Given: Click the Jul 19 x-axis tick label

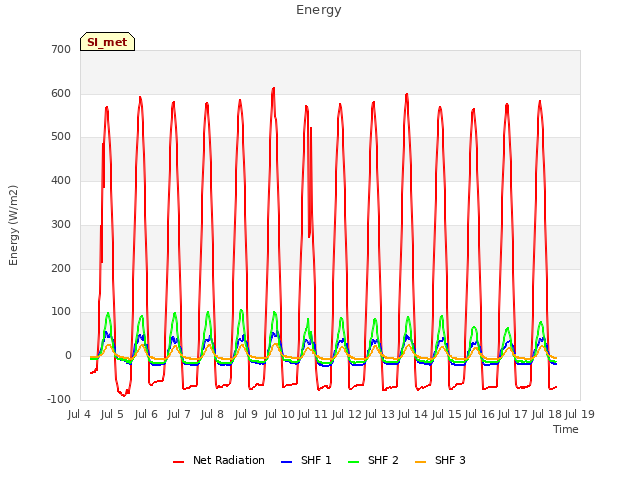Looking at the screenshot, I should 580,414.
